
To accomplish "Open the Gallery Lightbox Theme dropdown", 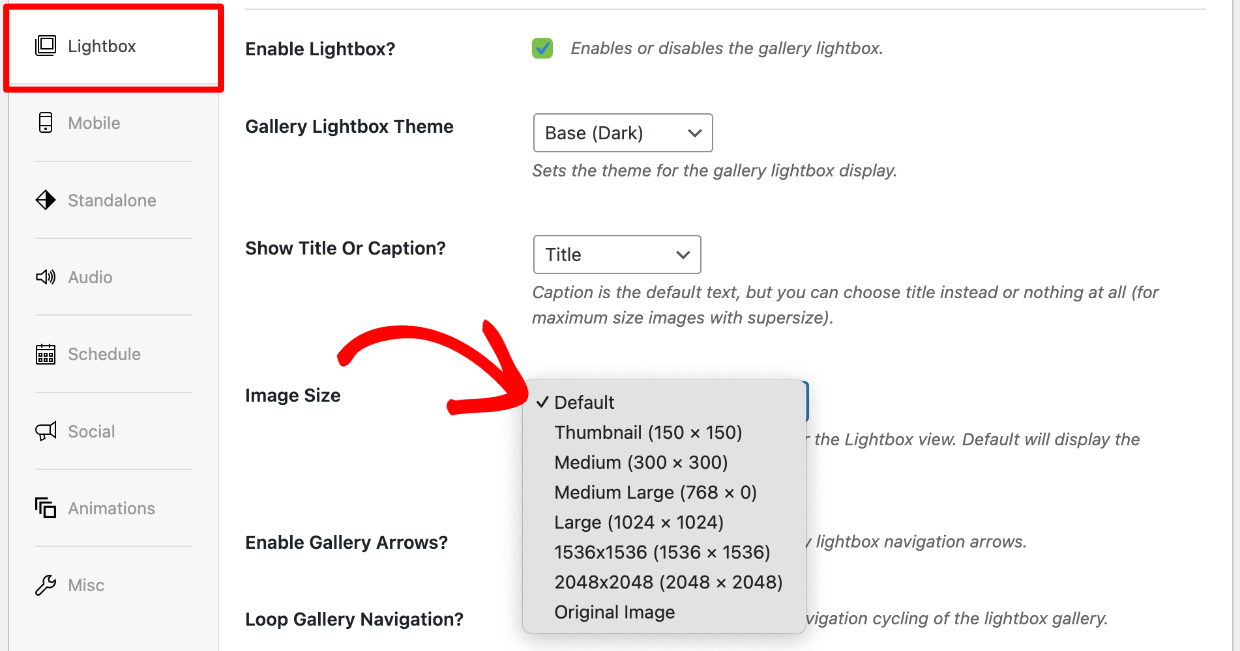I will [622, 132].
